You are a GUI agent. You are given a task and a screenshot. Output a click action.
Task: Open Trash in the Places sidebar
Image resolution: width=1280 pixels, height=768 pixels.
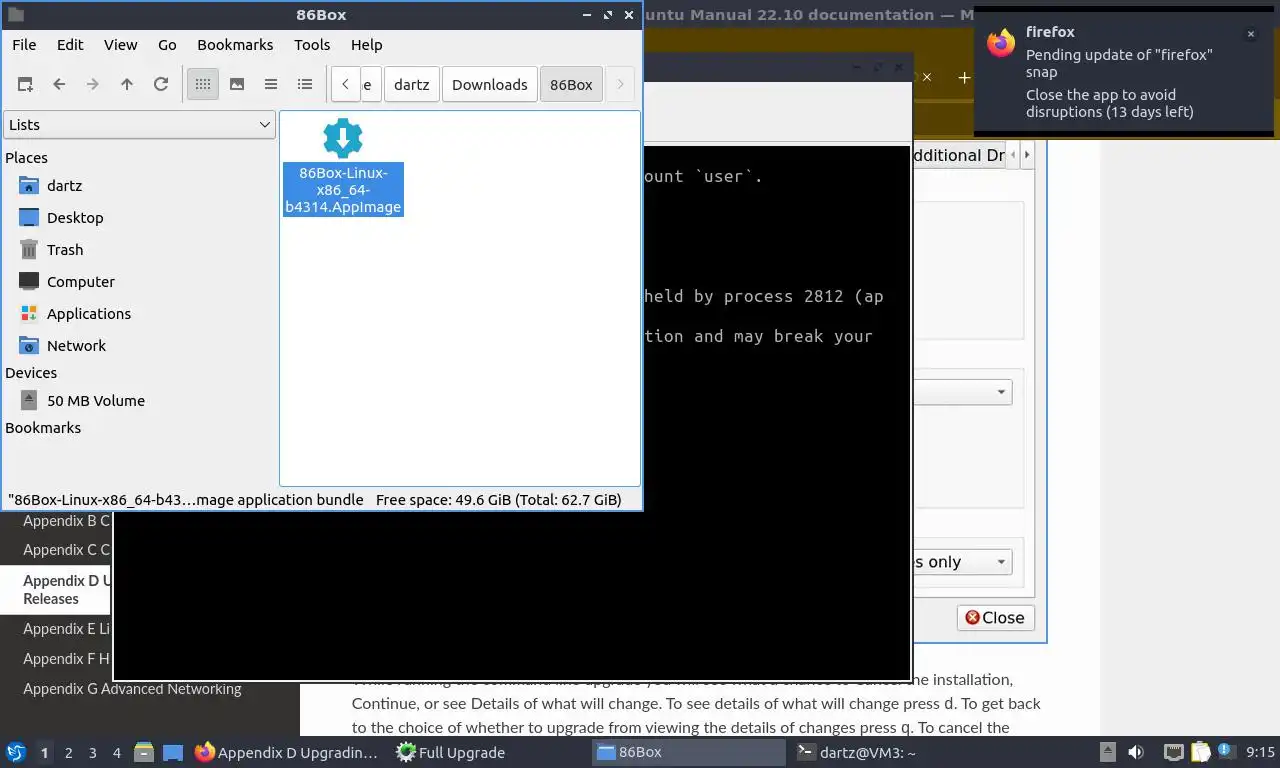click(x=65, y=250)
